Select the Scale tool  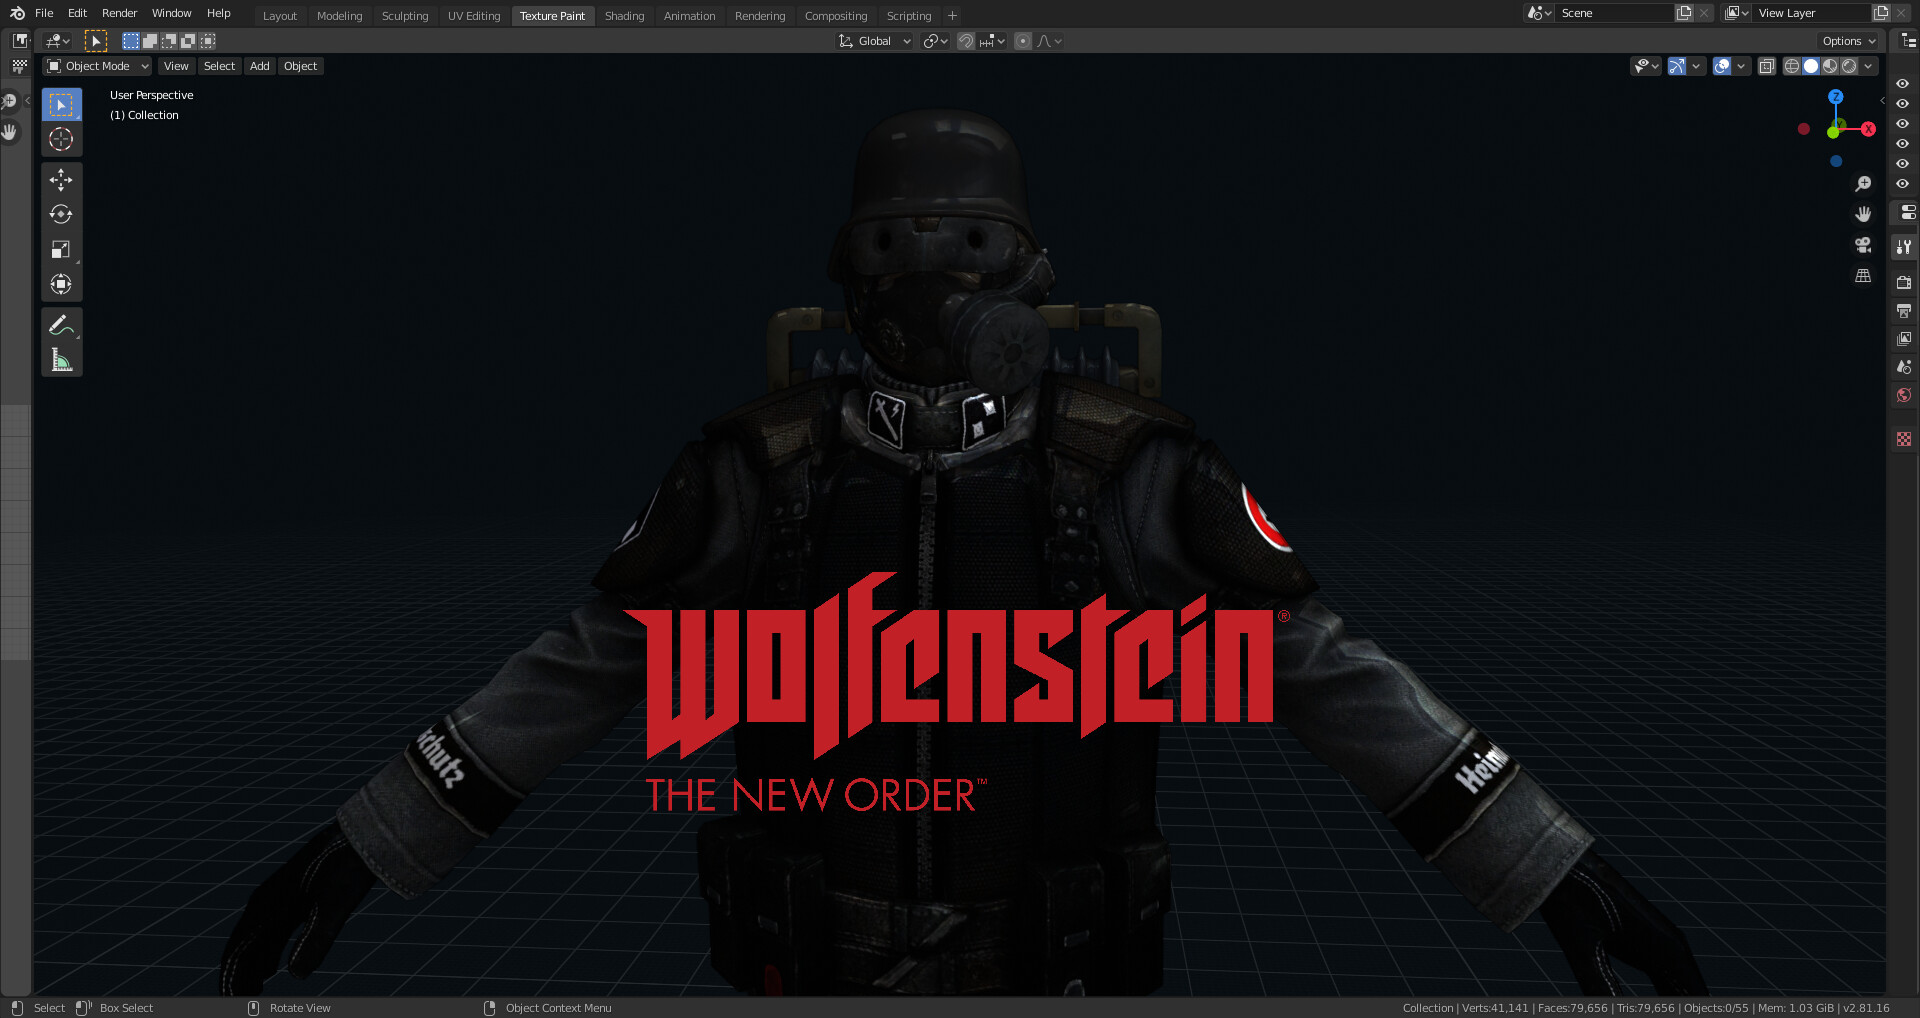(x=61, y=249)
